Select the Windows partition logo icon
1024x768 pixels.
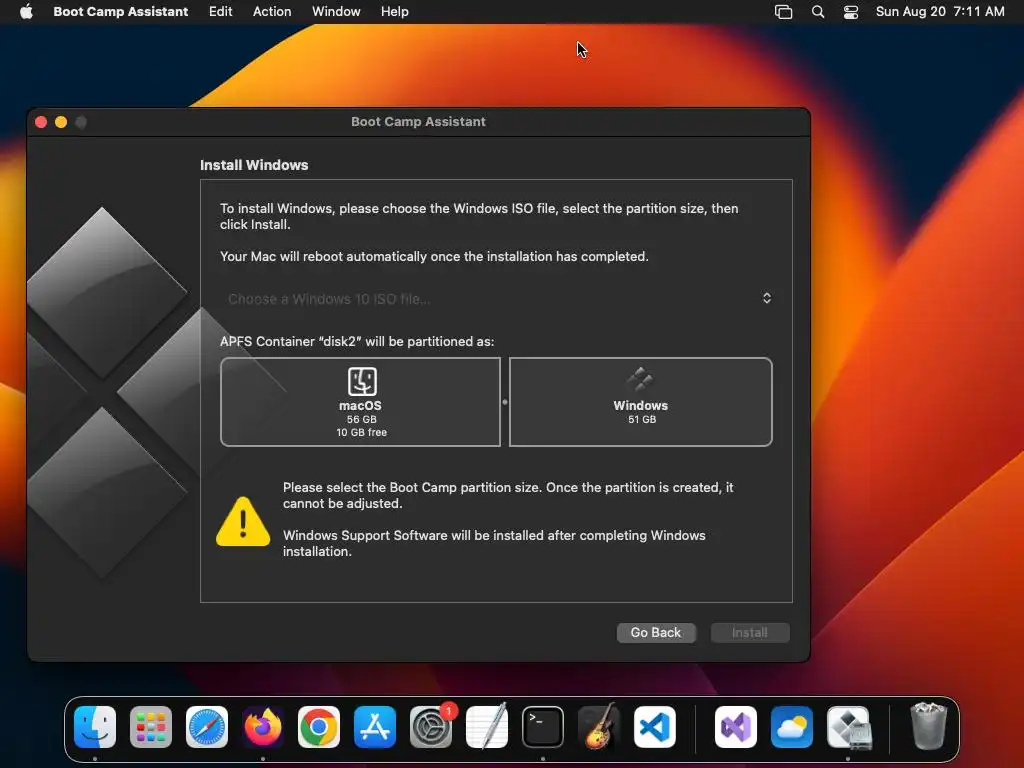(640, 379)
